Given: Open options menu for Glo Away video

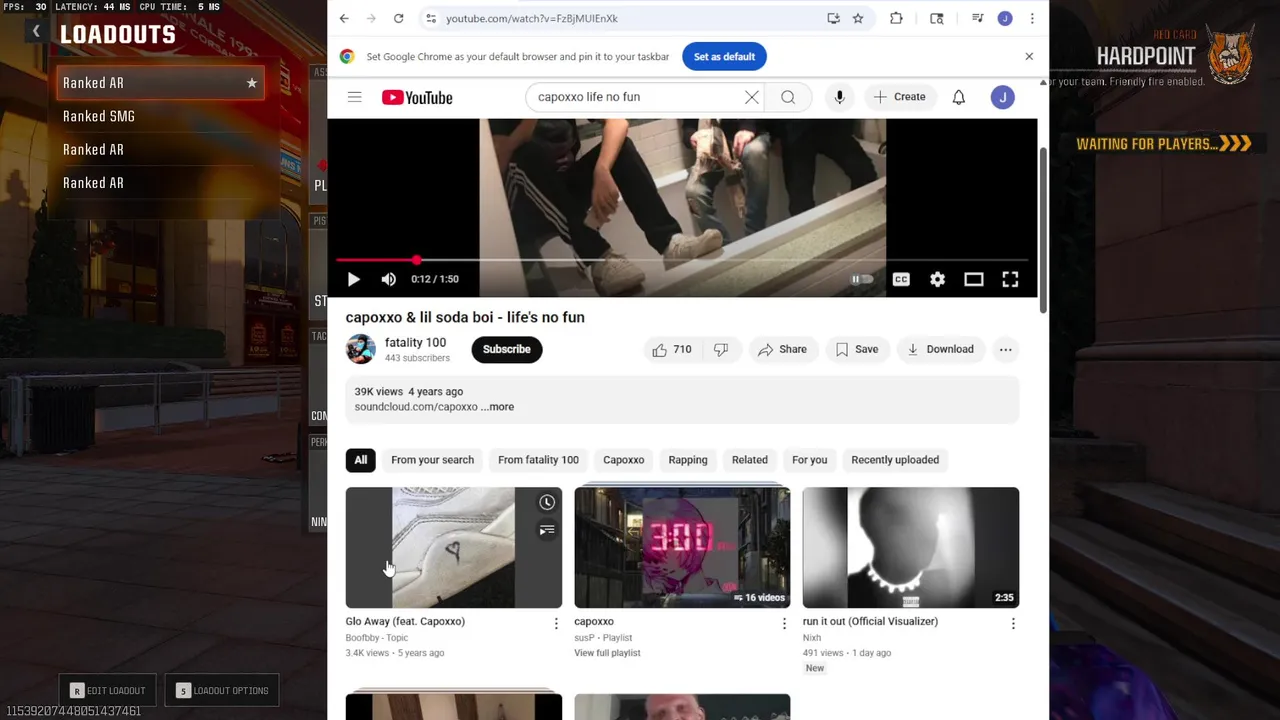Looking at the screenshot, I should [x=556, y=623].
